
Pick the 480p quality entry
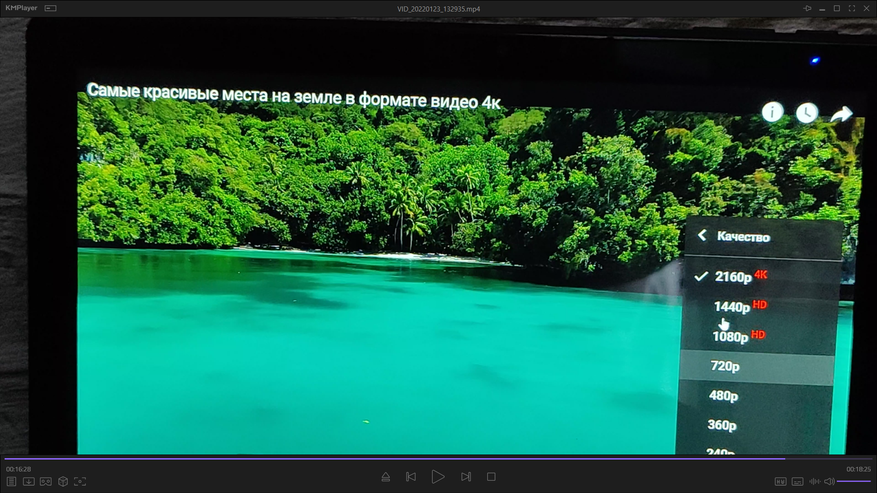[x=724, y=396]
